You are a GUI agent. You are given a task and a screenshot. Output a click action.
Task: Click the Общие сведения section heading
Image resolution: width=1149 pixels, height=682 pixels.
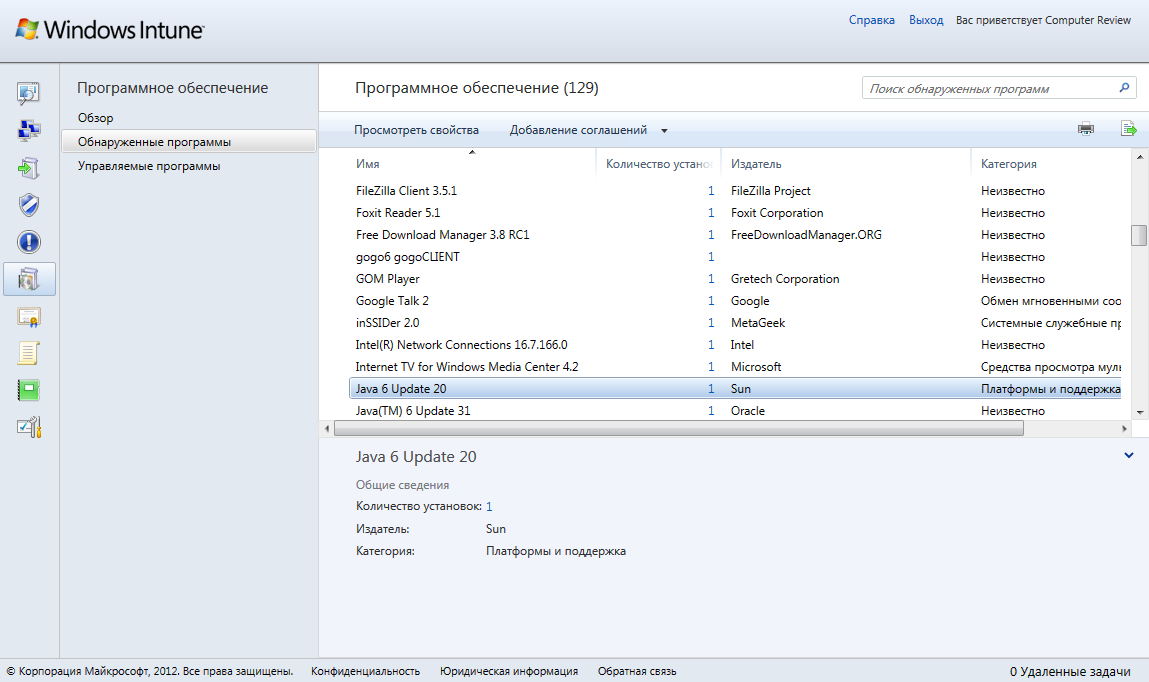[x=402, y=485]
